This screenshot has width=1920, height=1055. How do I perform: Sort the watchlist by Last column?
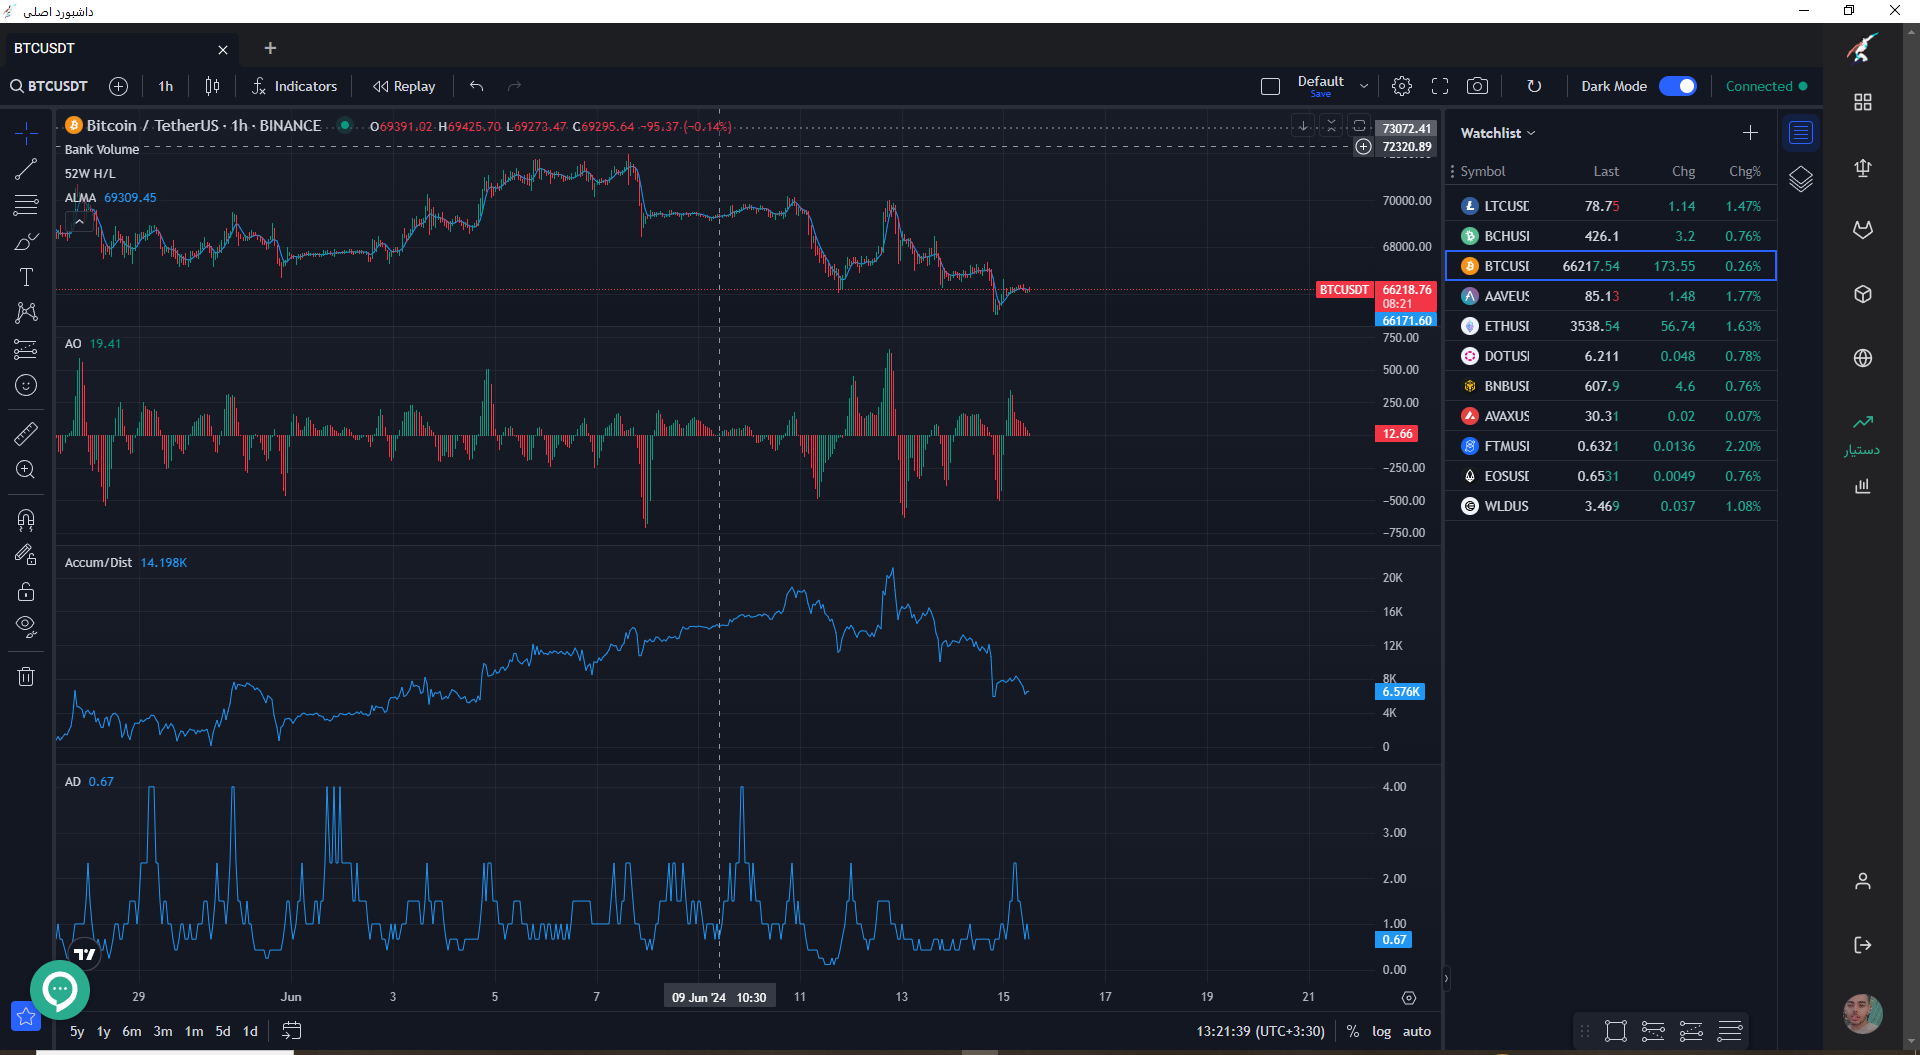tap(1606, 171)
